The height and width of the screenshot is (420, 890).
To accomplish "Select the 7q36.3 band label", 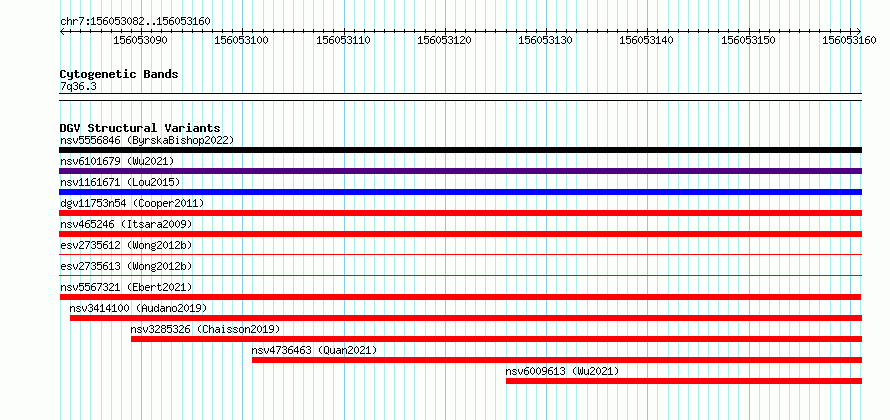I will [78, 86].
